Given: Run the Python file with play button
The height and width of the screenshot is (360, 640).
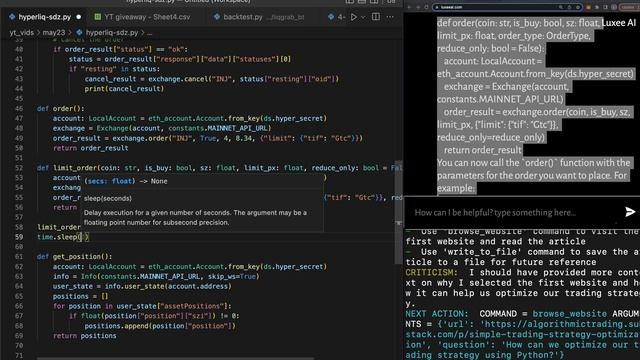Looking at the screenshot, I should pyautogui.click(x=354, y=17).
